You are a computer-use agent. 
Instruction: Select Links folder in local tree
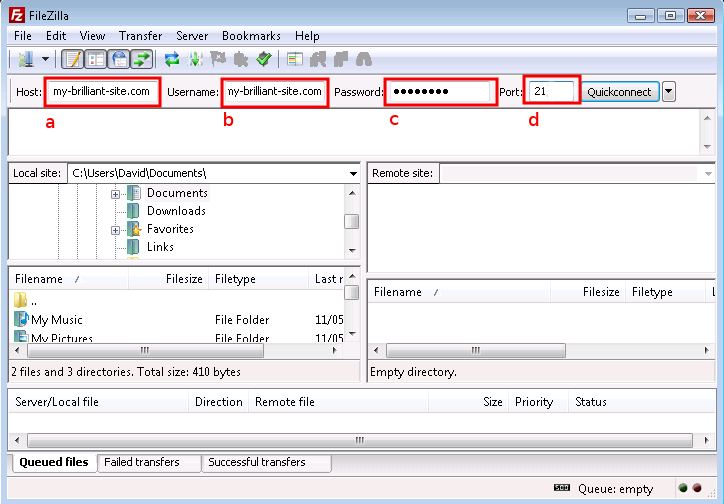pos(160,247)
